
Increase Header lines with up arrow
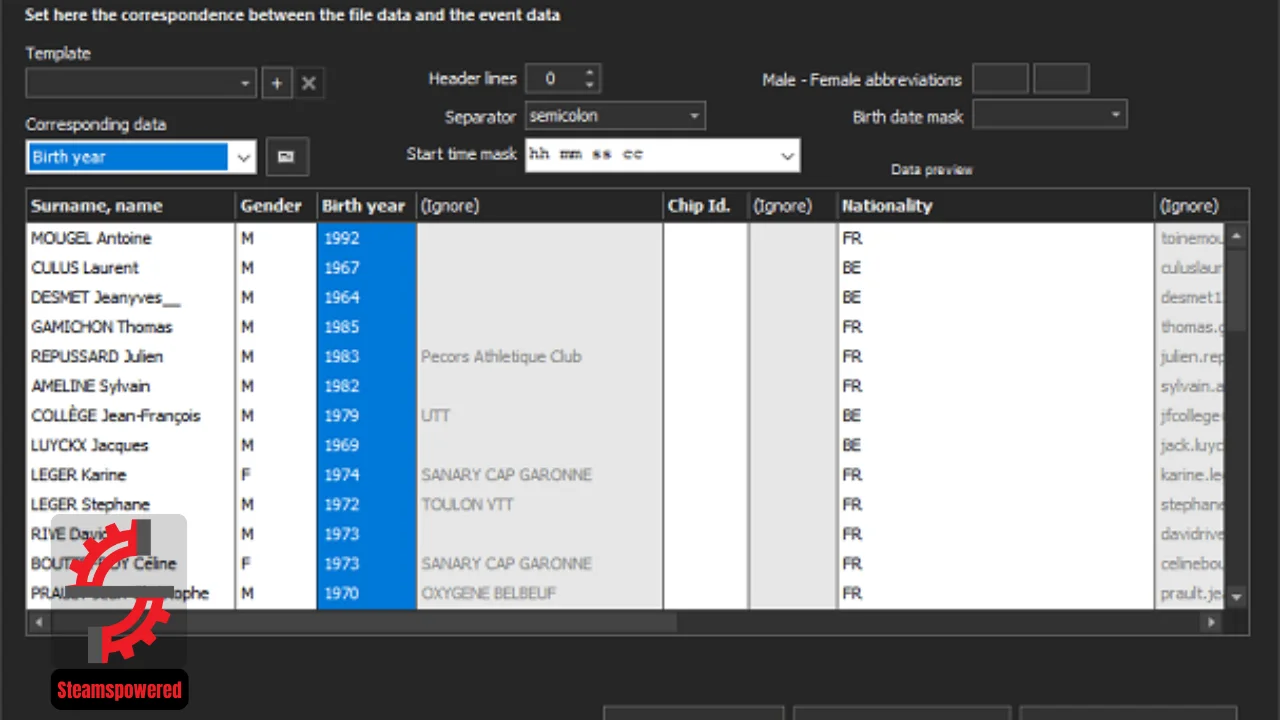click(590, 73)
